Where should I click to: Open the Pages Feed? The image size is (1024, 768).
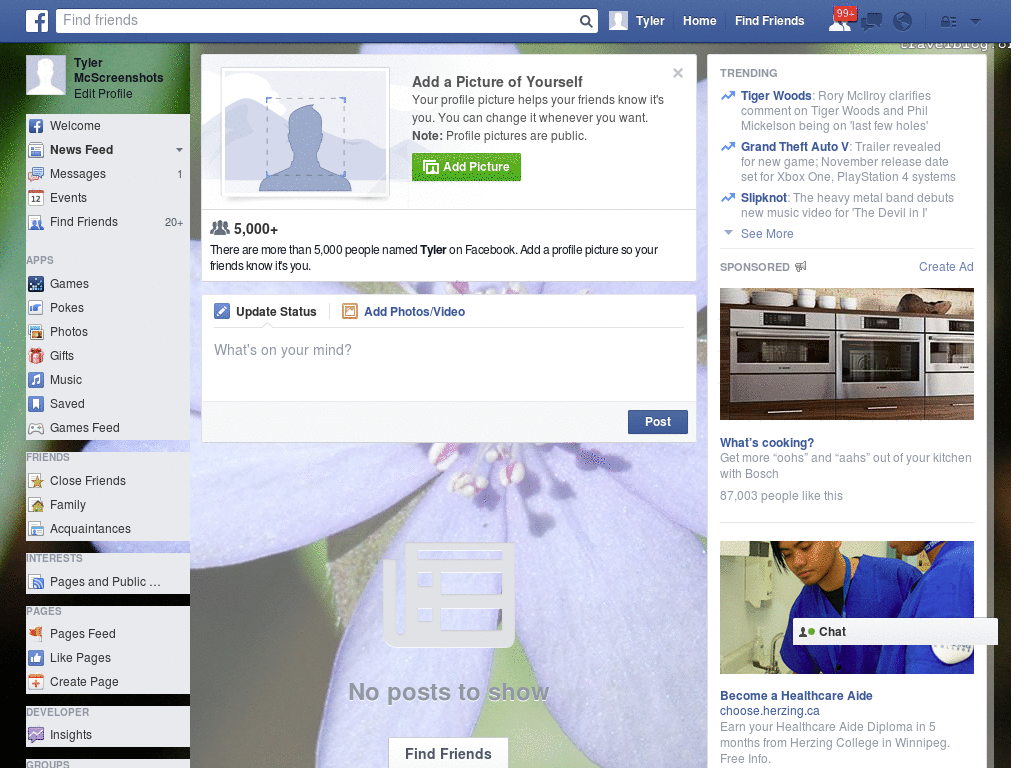(108, 633)
